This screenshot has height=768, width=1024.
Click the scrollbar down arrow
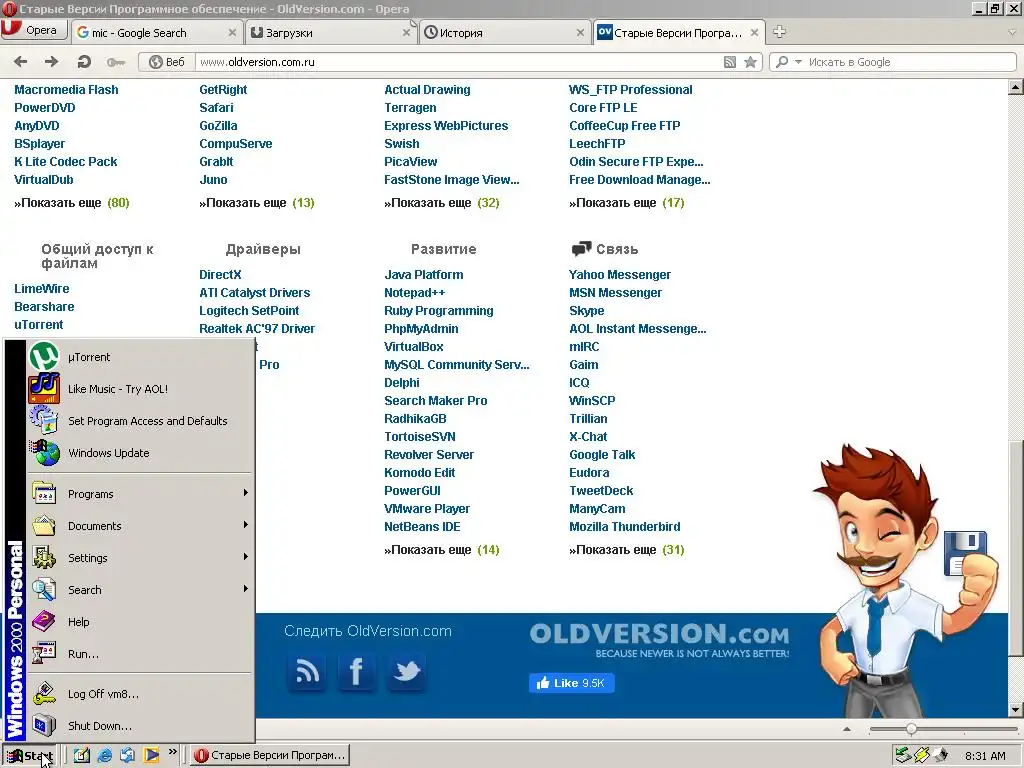tap(1016, 709)
